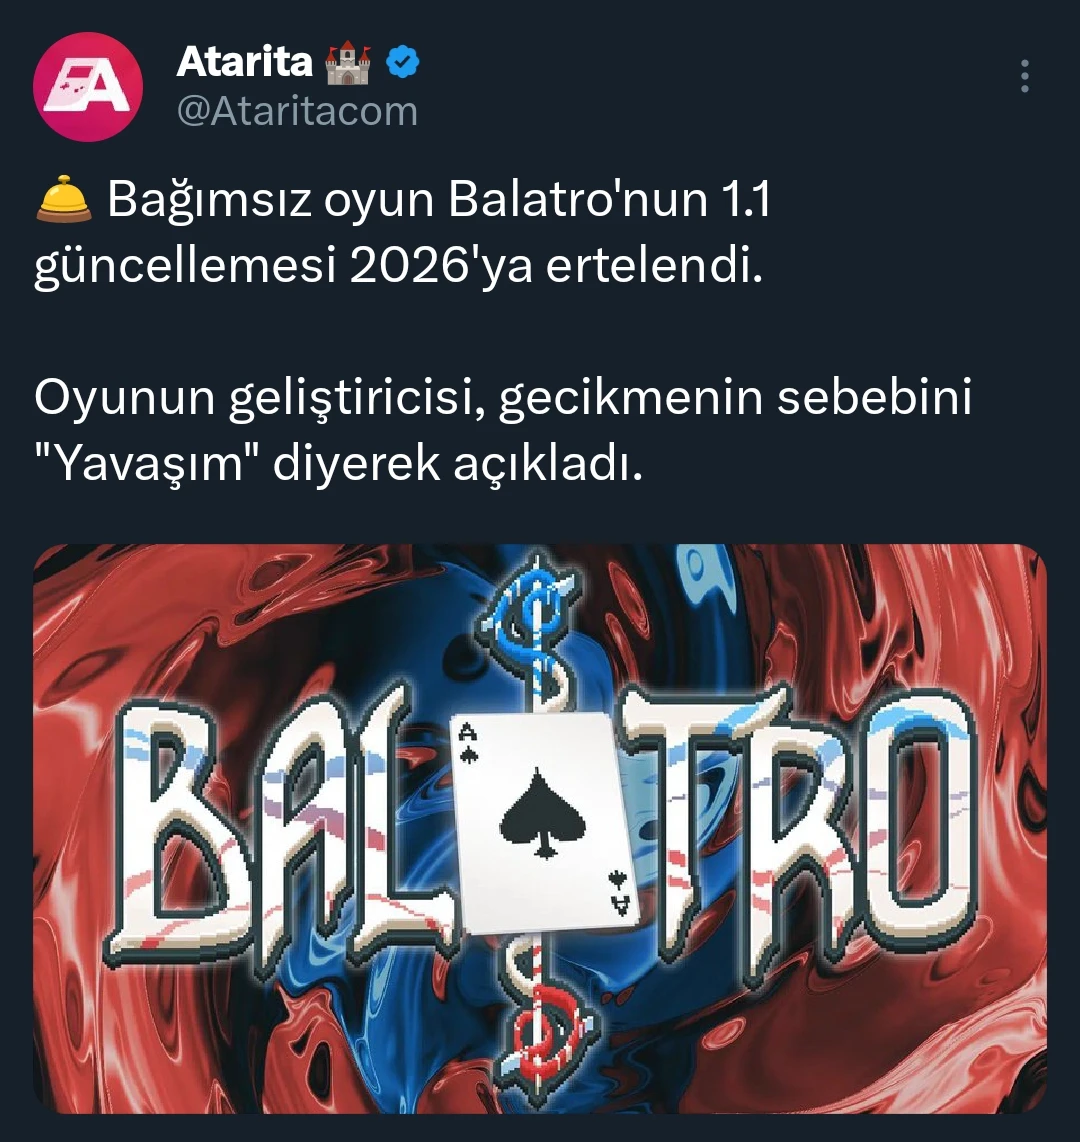
Task: Open the Atarita profile avatar
Action: [x=88, y=87]
